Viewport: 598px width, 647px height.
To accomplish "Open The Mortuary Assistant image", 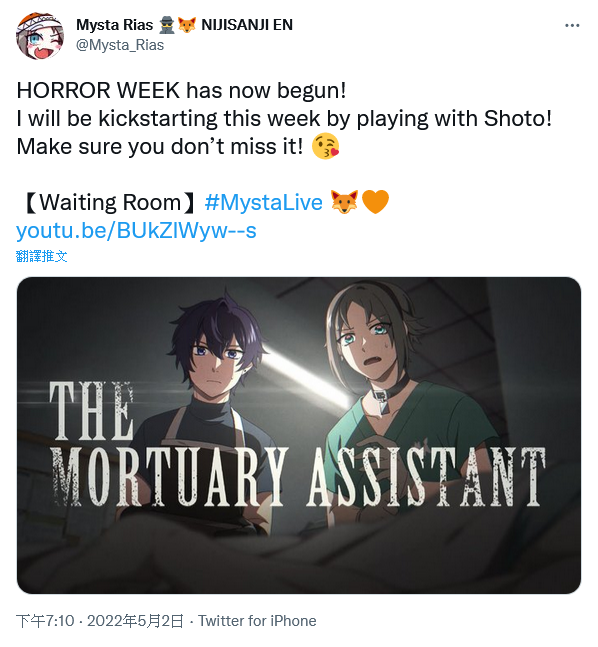I will (x=299, y=435).
